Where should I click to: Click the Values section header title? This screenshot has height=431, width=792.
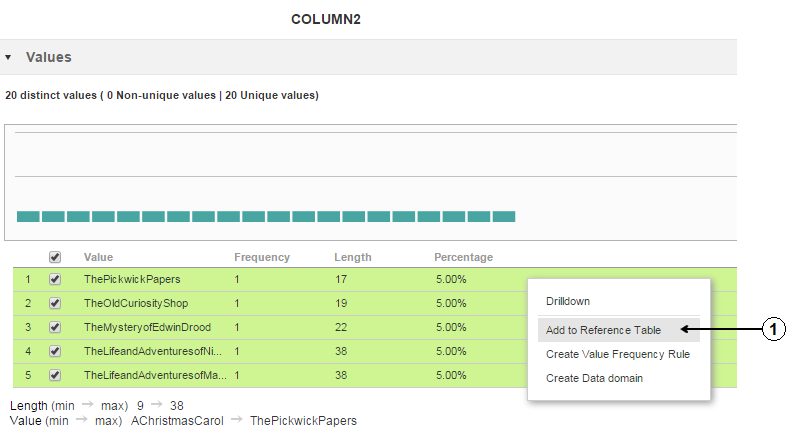[48, 57]
